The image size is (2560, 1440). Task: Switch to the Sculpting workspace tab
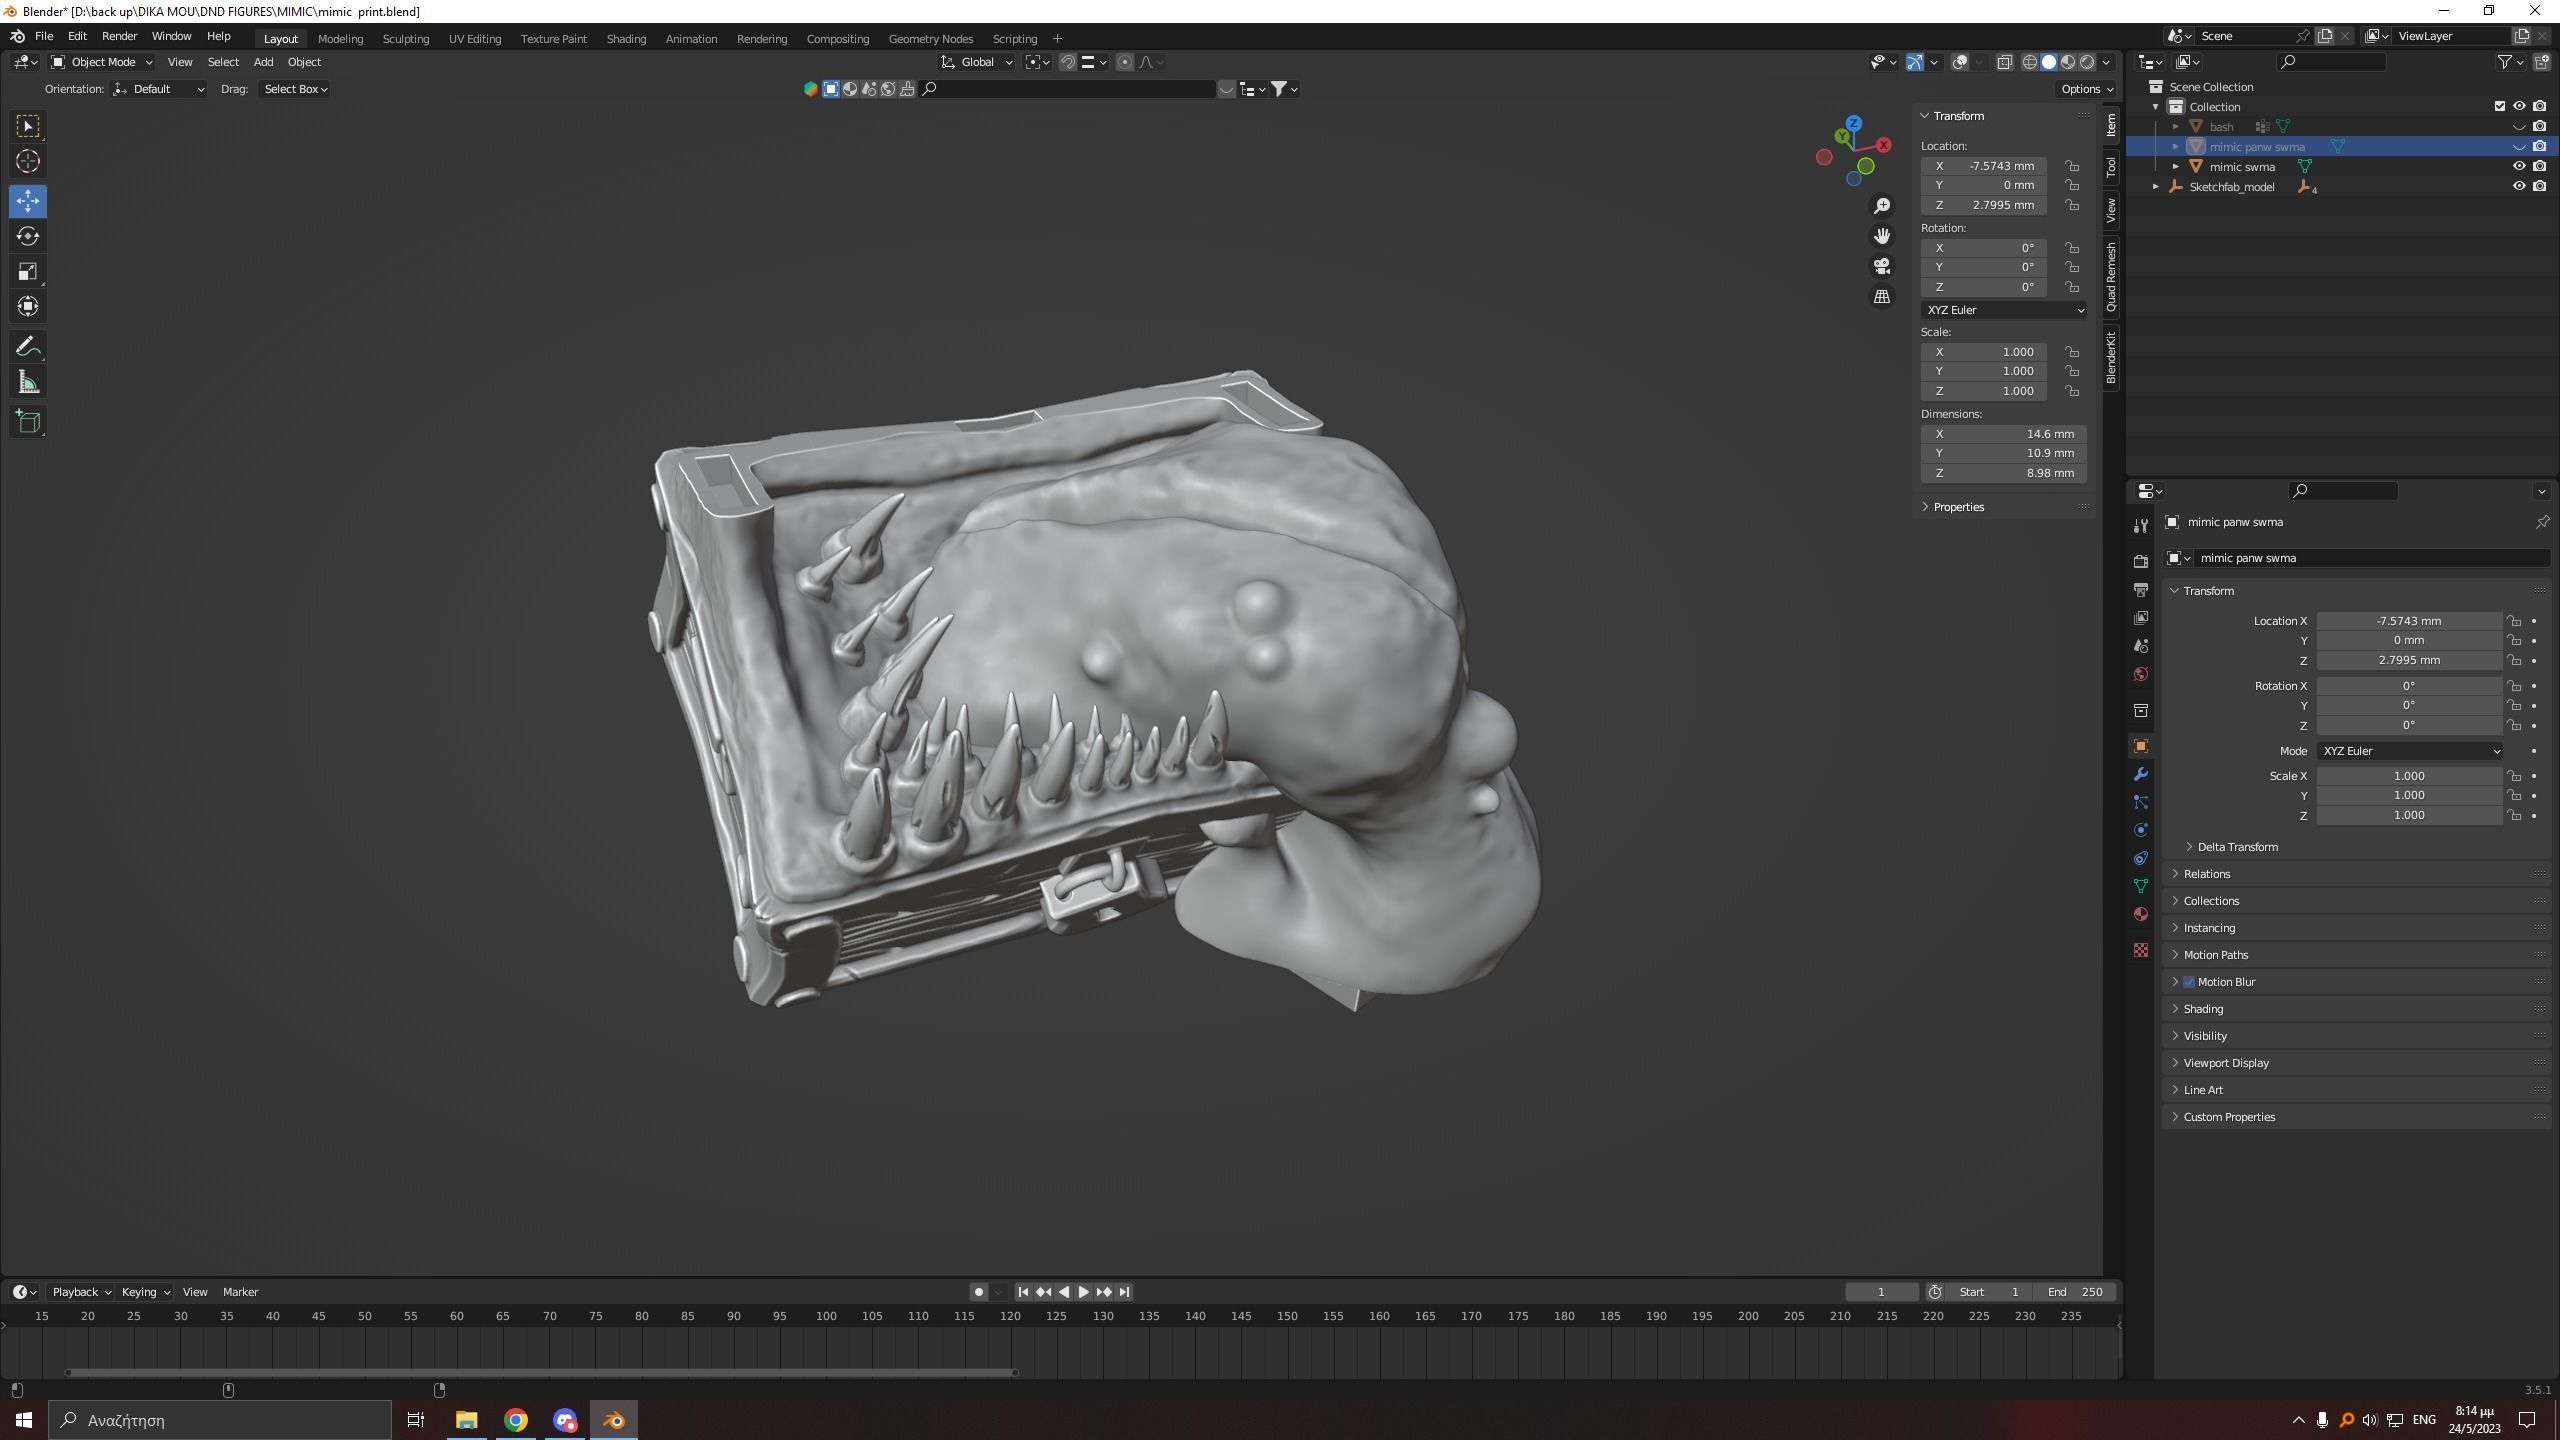405,39
